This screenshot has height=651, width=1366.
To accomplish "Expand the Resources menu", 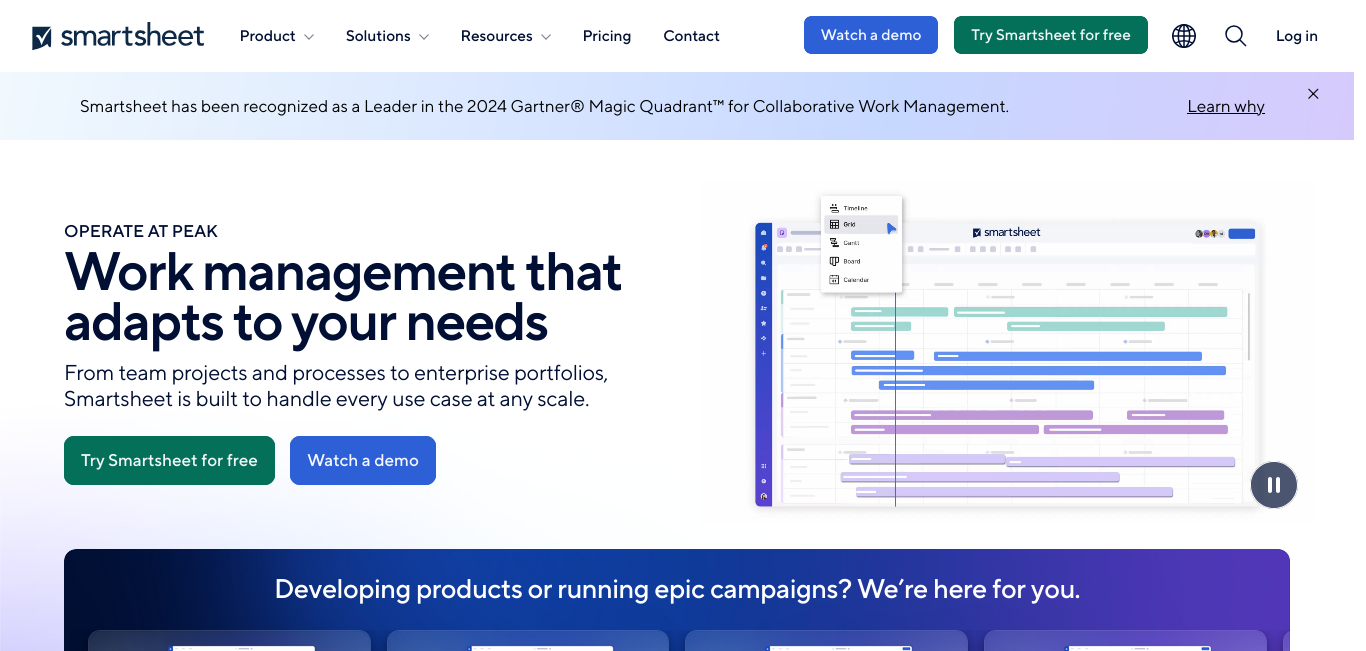I will coord(506,36).
